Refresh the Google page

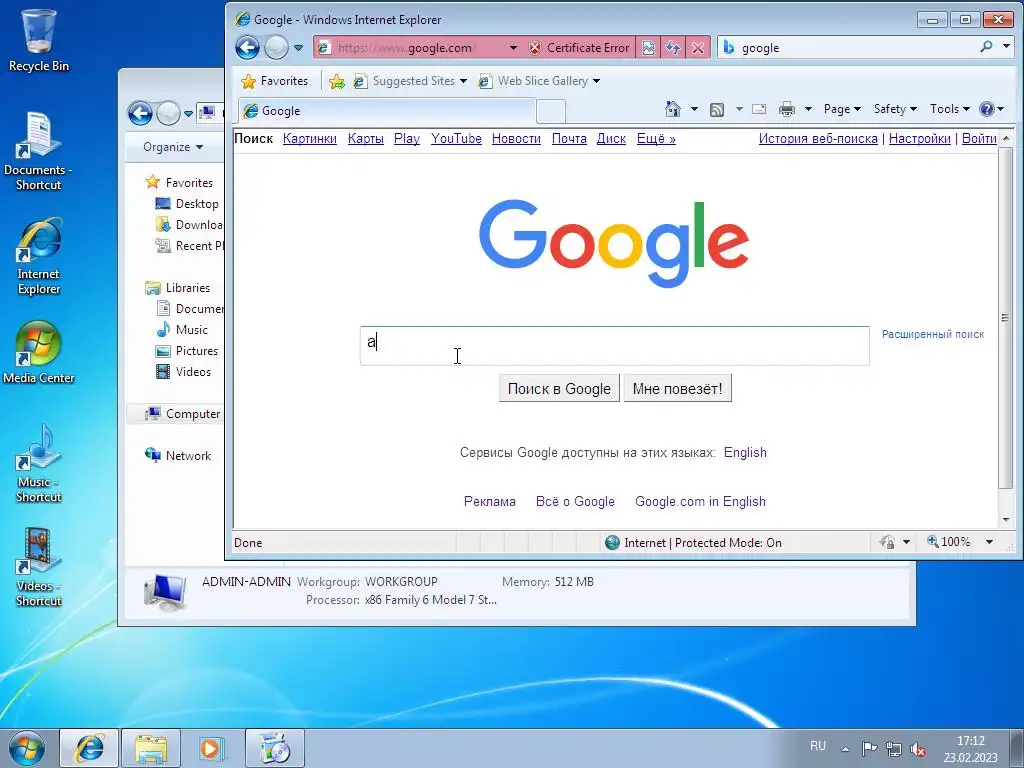(x=673, y=48)
